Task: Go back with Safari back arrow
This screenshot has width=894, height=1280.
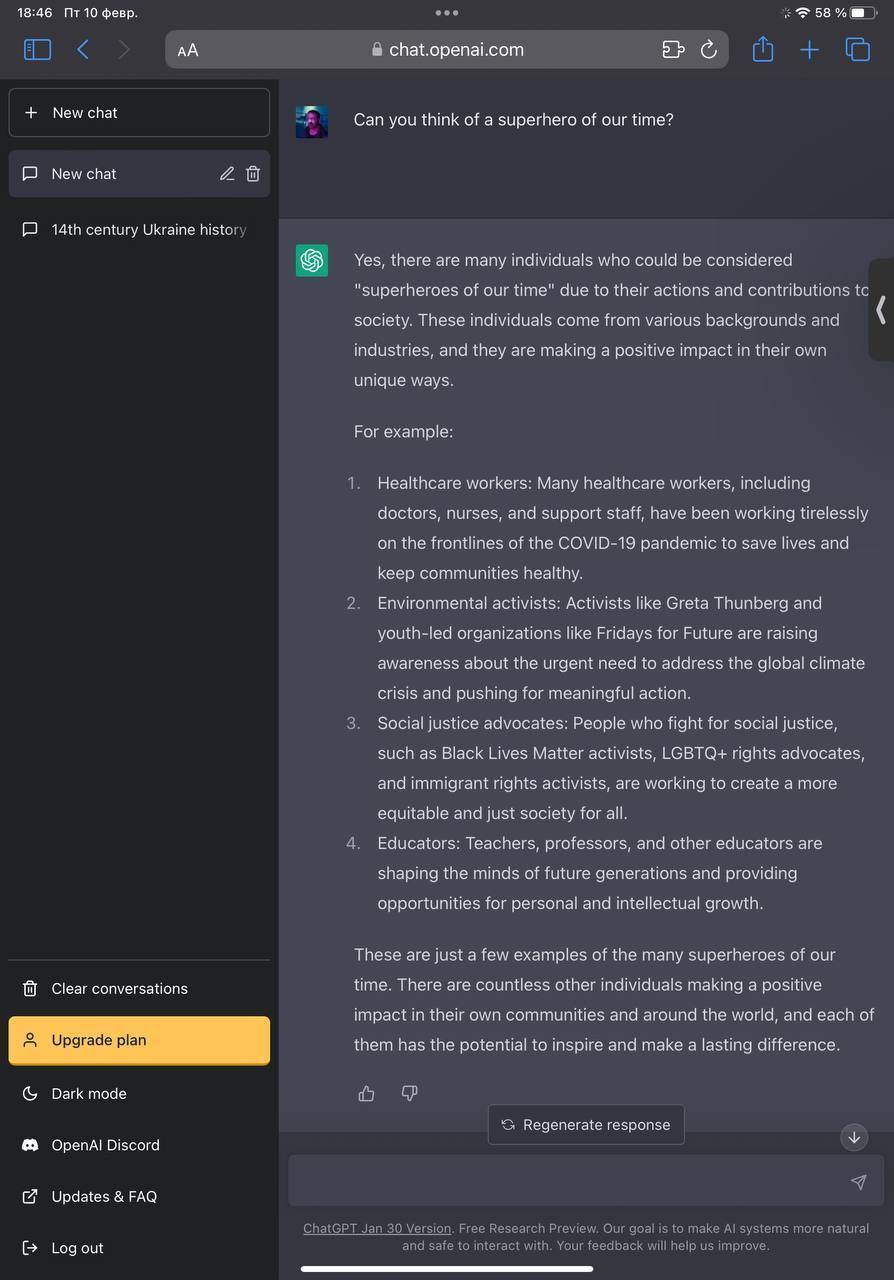Action: 83,49
